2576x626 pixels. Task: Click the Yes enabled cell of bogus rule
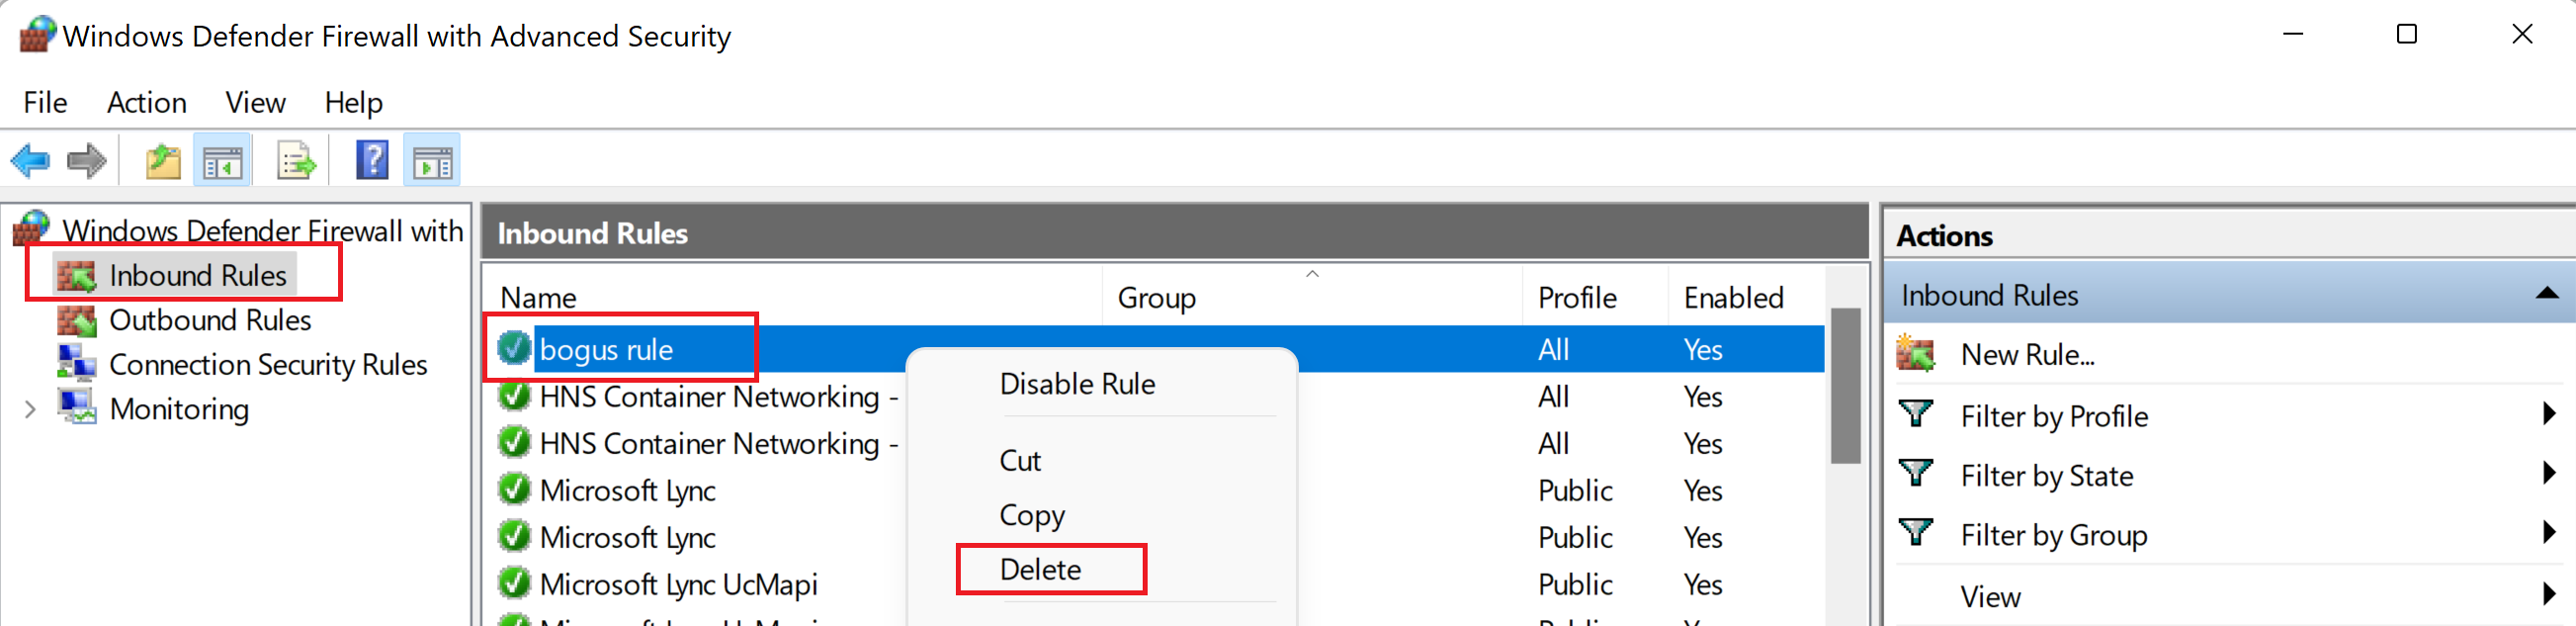1702,349
